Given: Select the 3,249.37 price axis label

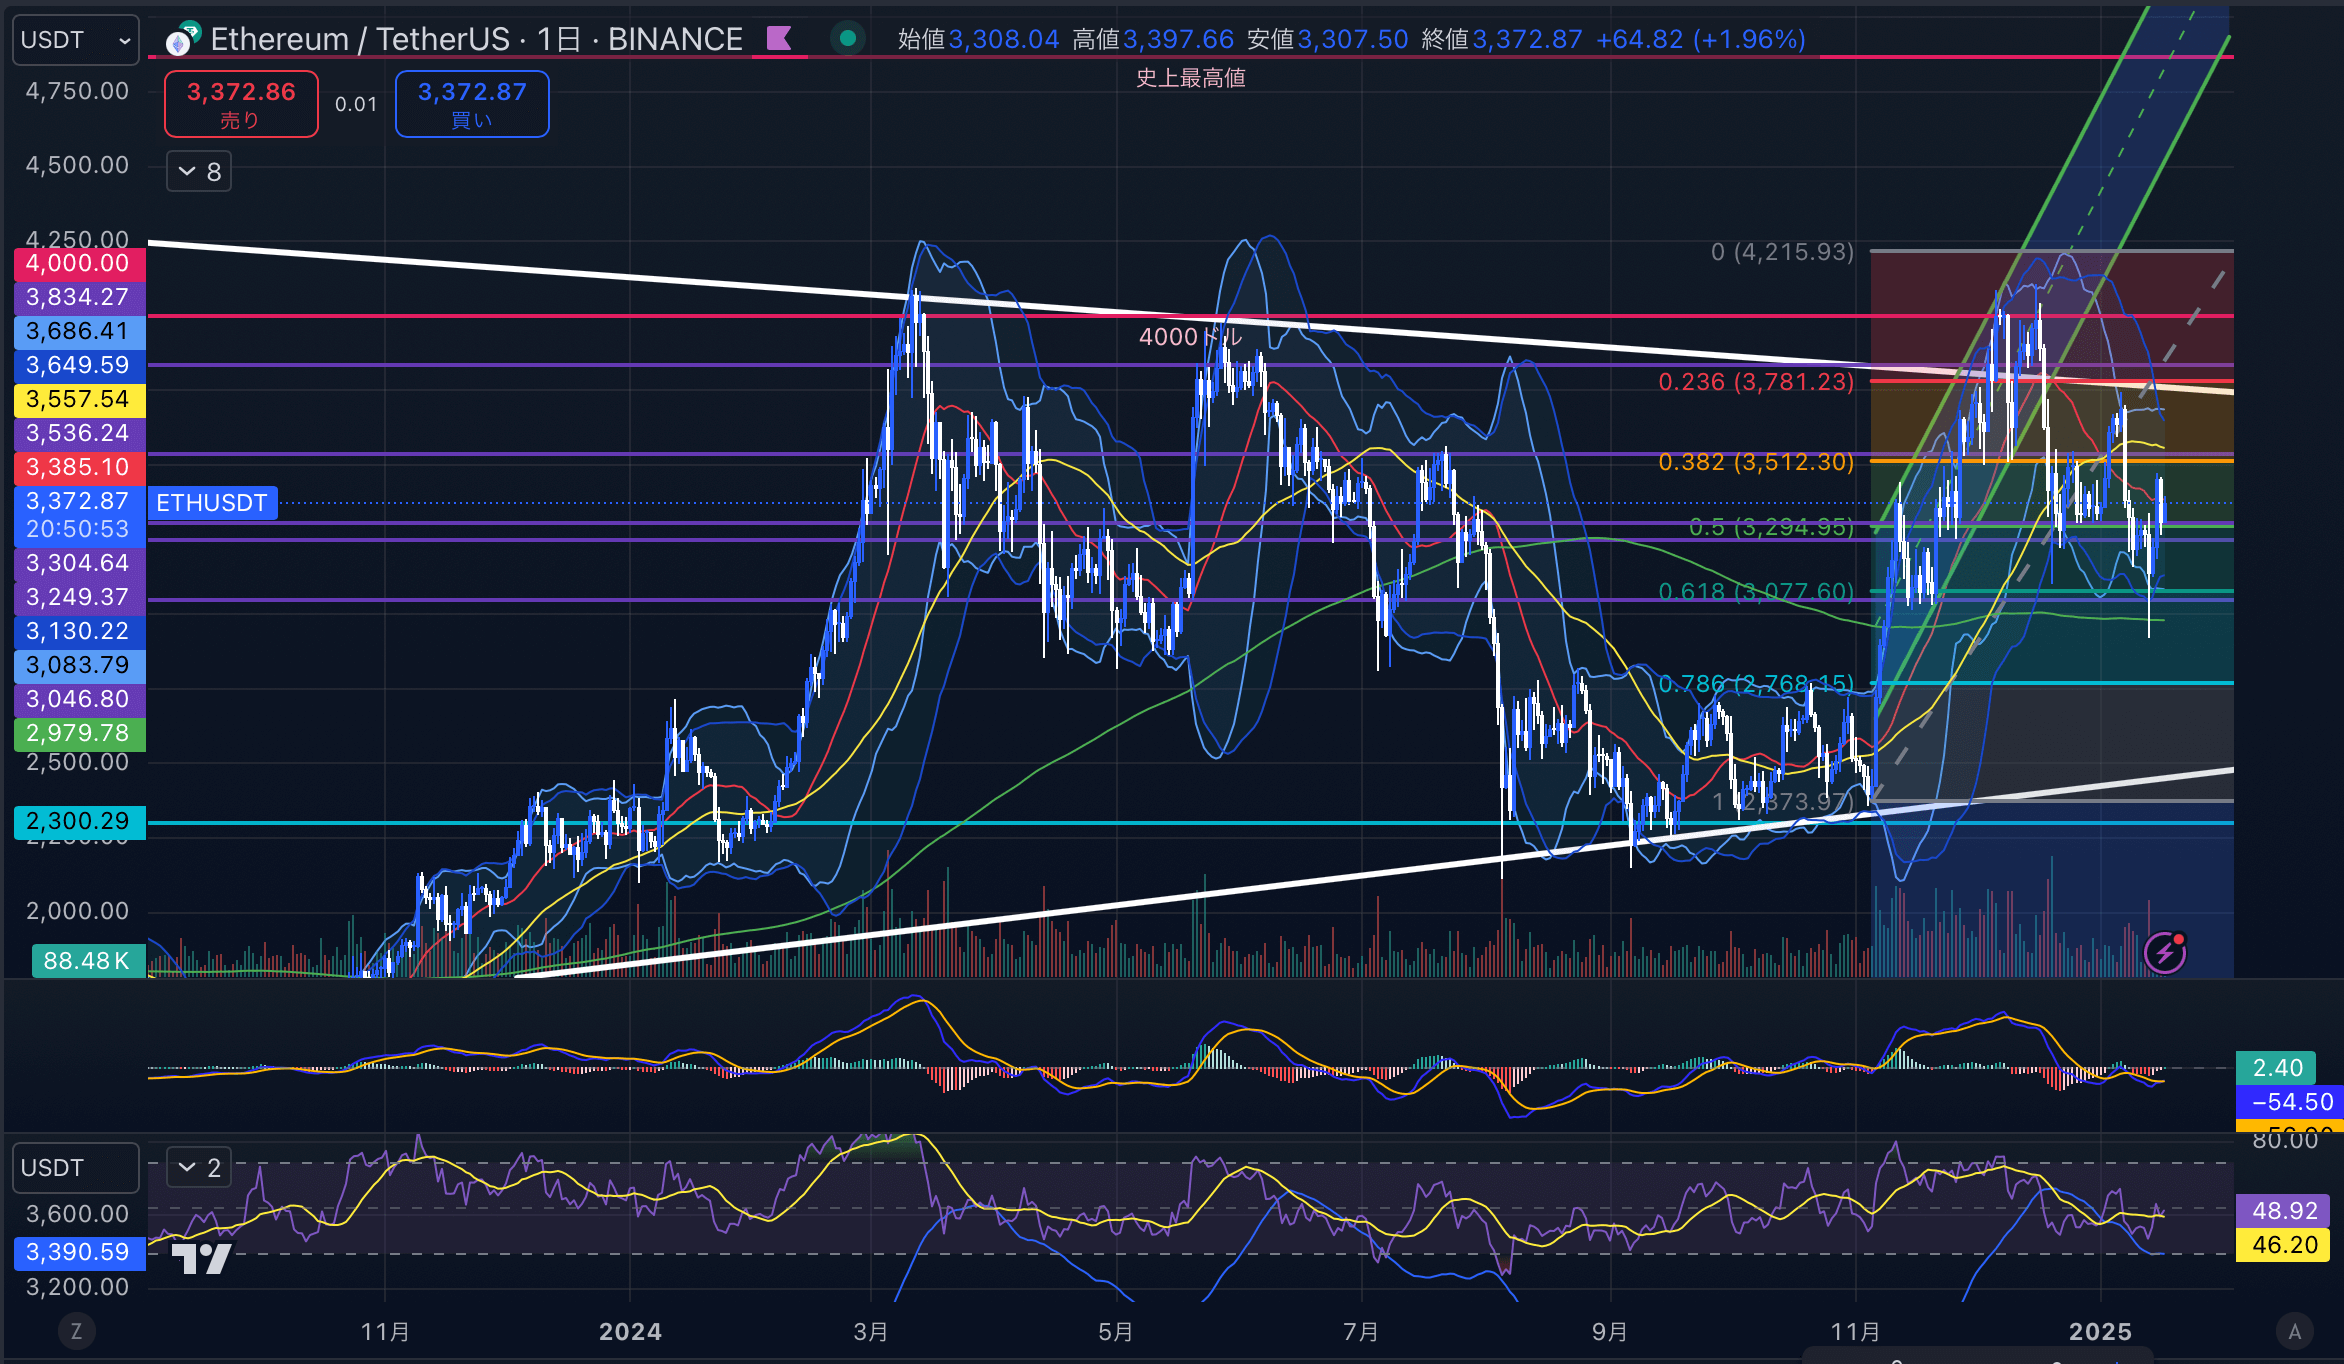Looking at the screenshot, I should (x=79, y=598).
